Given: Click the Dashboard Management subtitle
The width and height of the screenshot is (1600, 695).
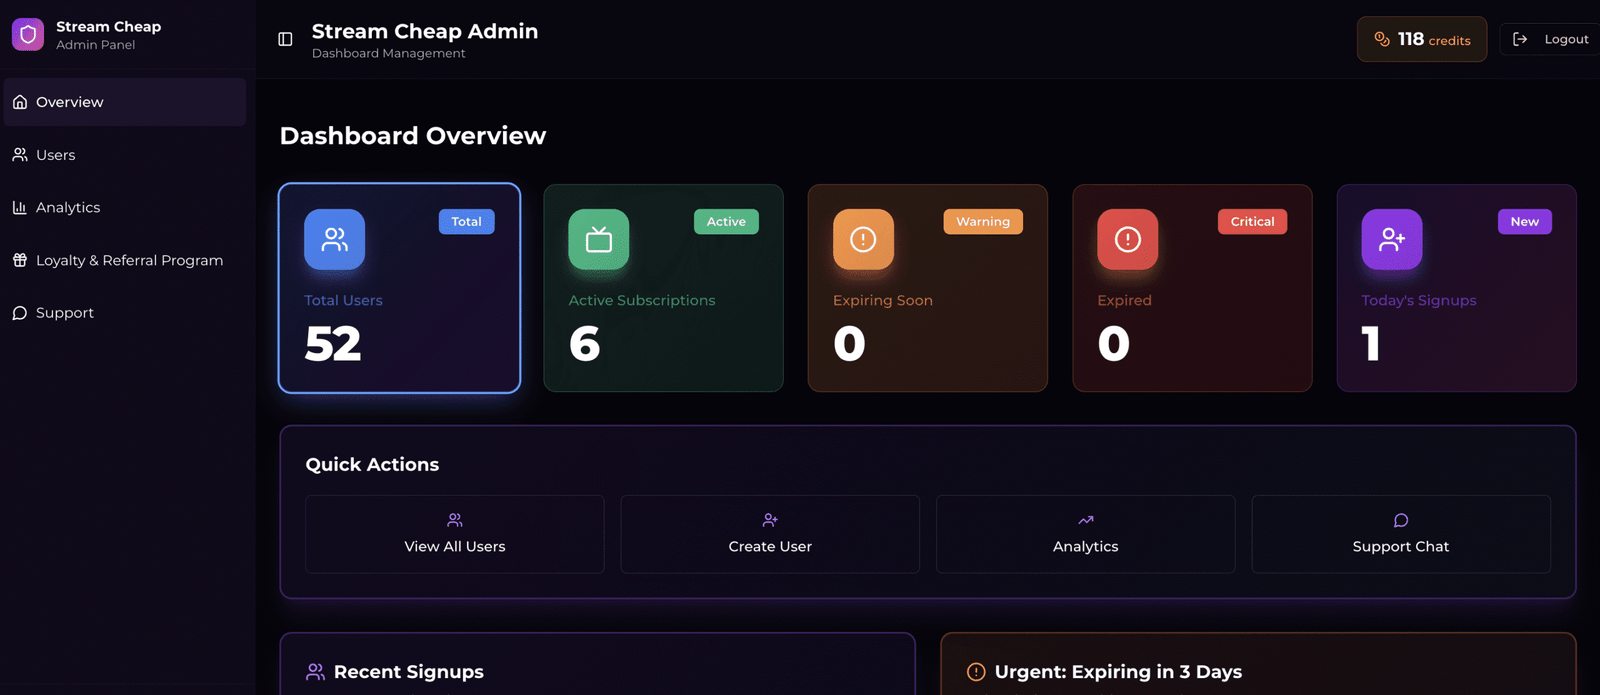Looking at the screenshot, I should 389,54.
